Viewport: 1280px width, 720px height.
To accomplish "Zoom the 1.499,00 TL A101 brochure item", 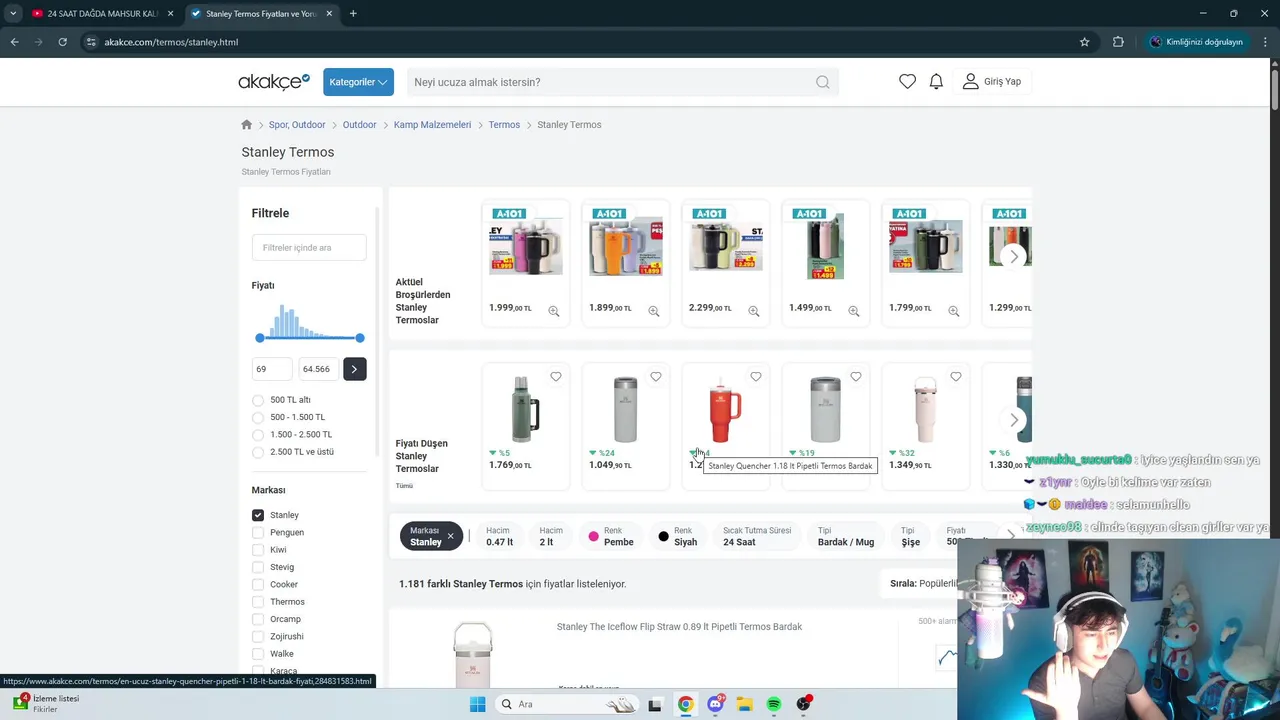I will 854,311.
